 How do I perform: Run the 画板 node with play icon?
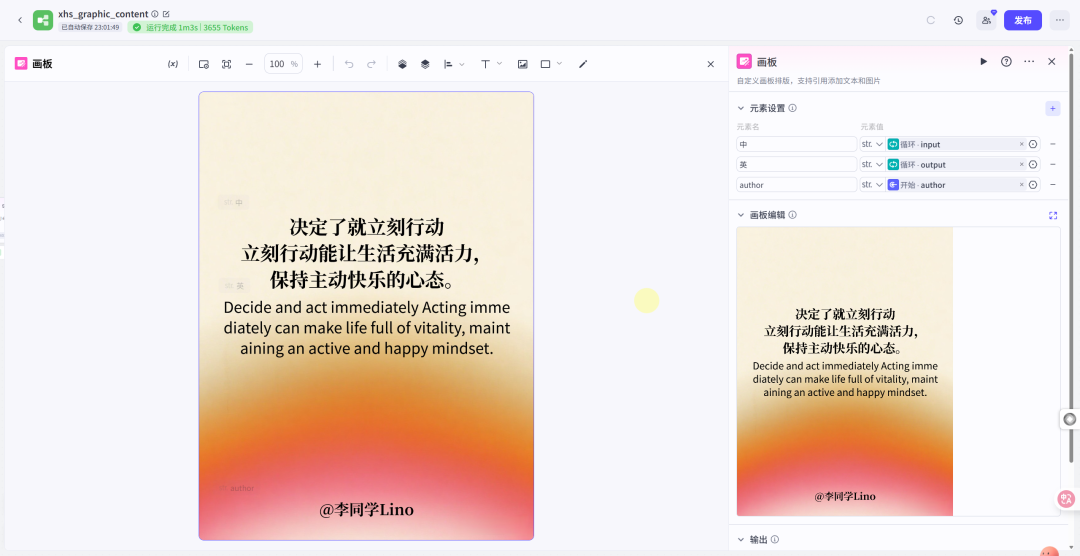click(984, 61)
